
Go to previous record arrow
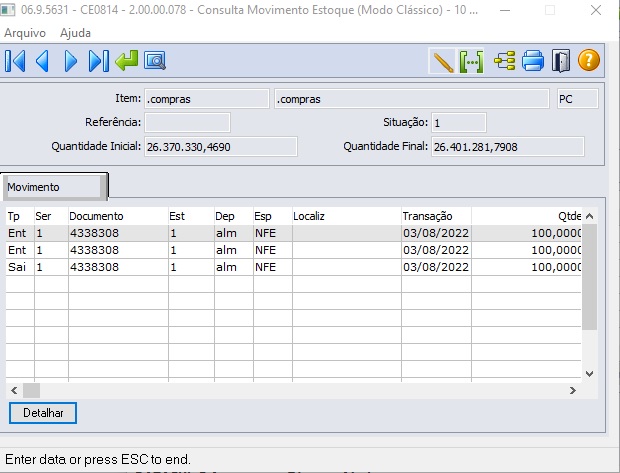42,61
